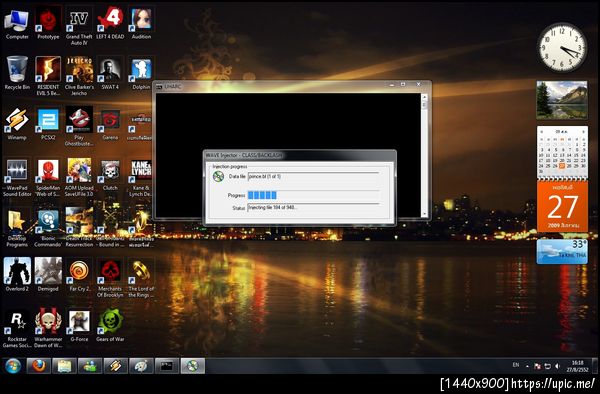Viewport: 600px width, 394px height.
Task: Click the Clive Barker's Jericho icon
Action: (79, 77)
